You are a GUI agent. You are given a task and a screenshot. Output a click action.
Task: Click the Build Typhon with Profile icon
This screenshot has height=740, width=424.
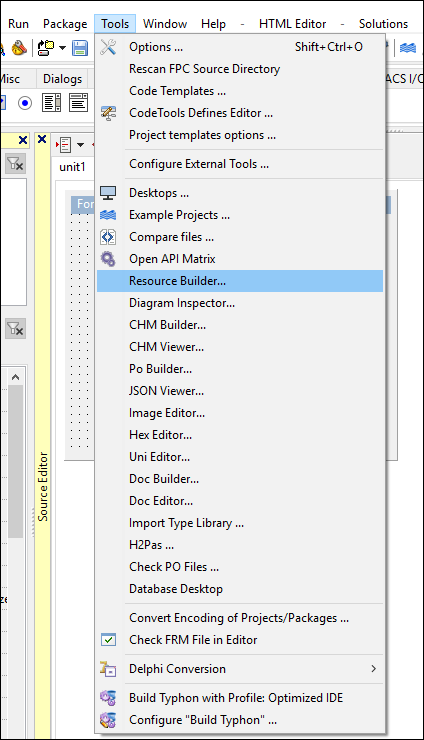click(108, 698)
